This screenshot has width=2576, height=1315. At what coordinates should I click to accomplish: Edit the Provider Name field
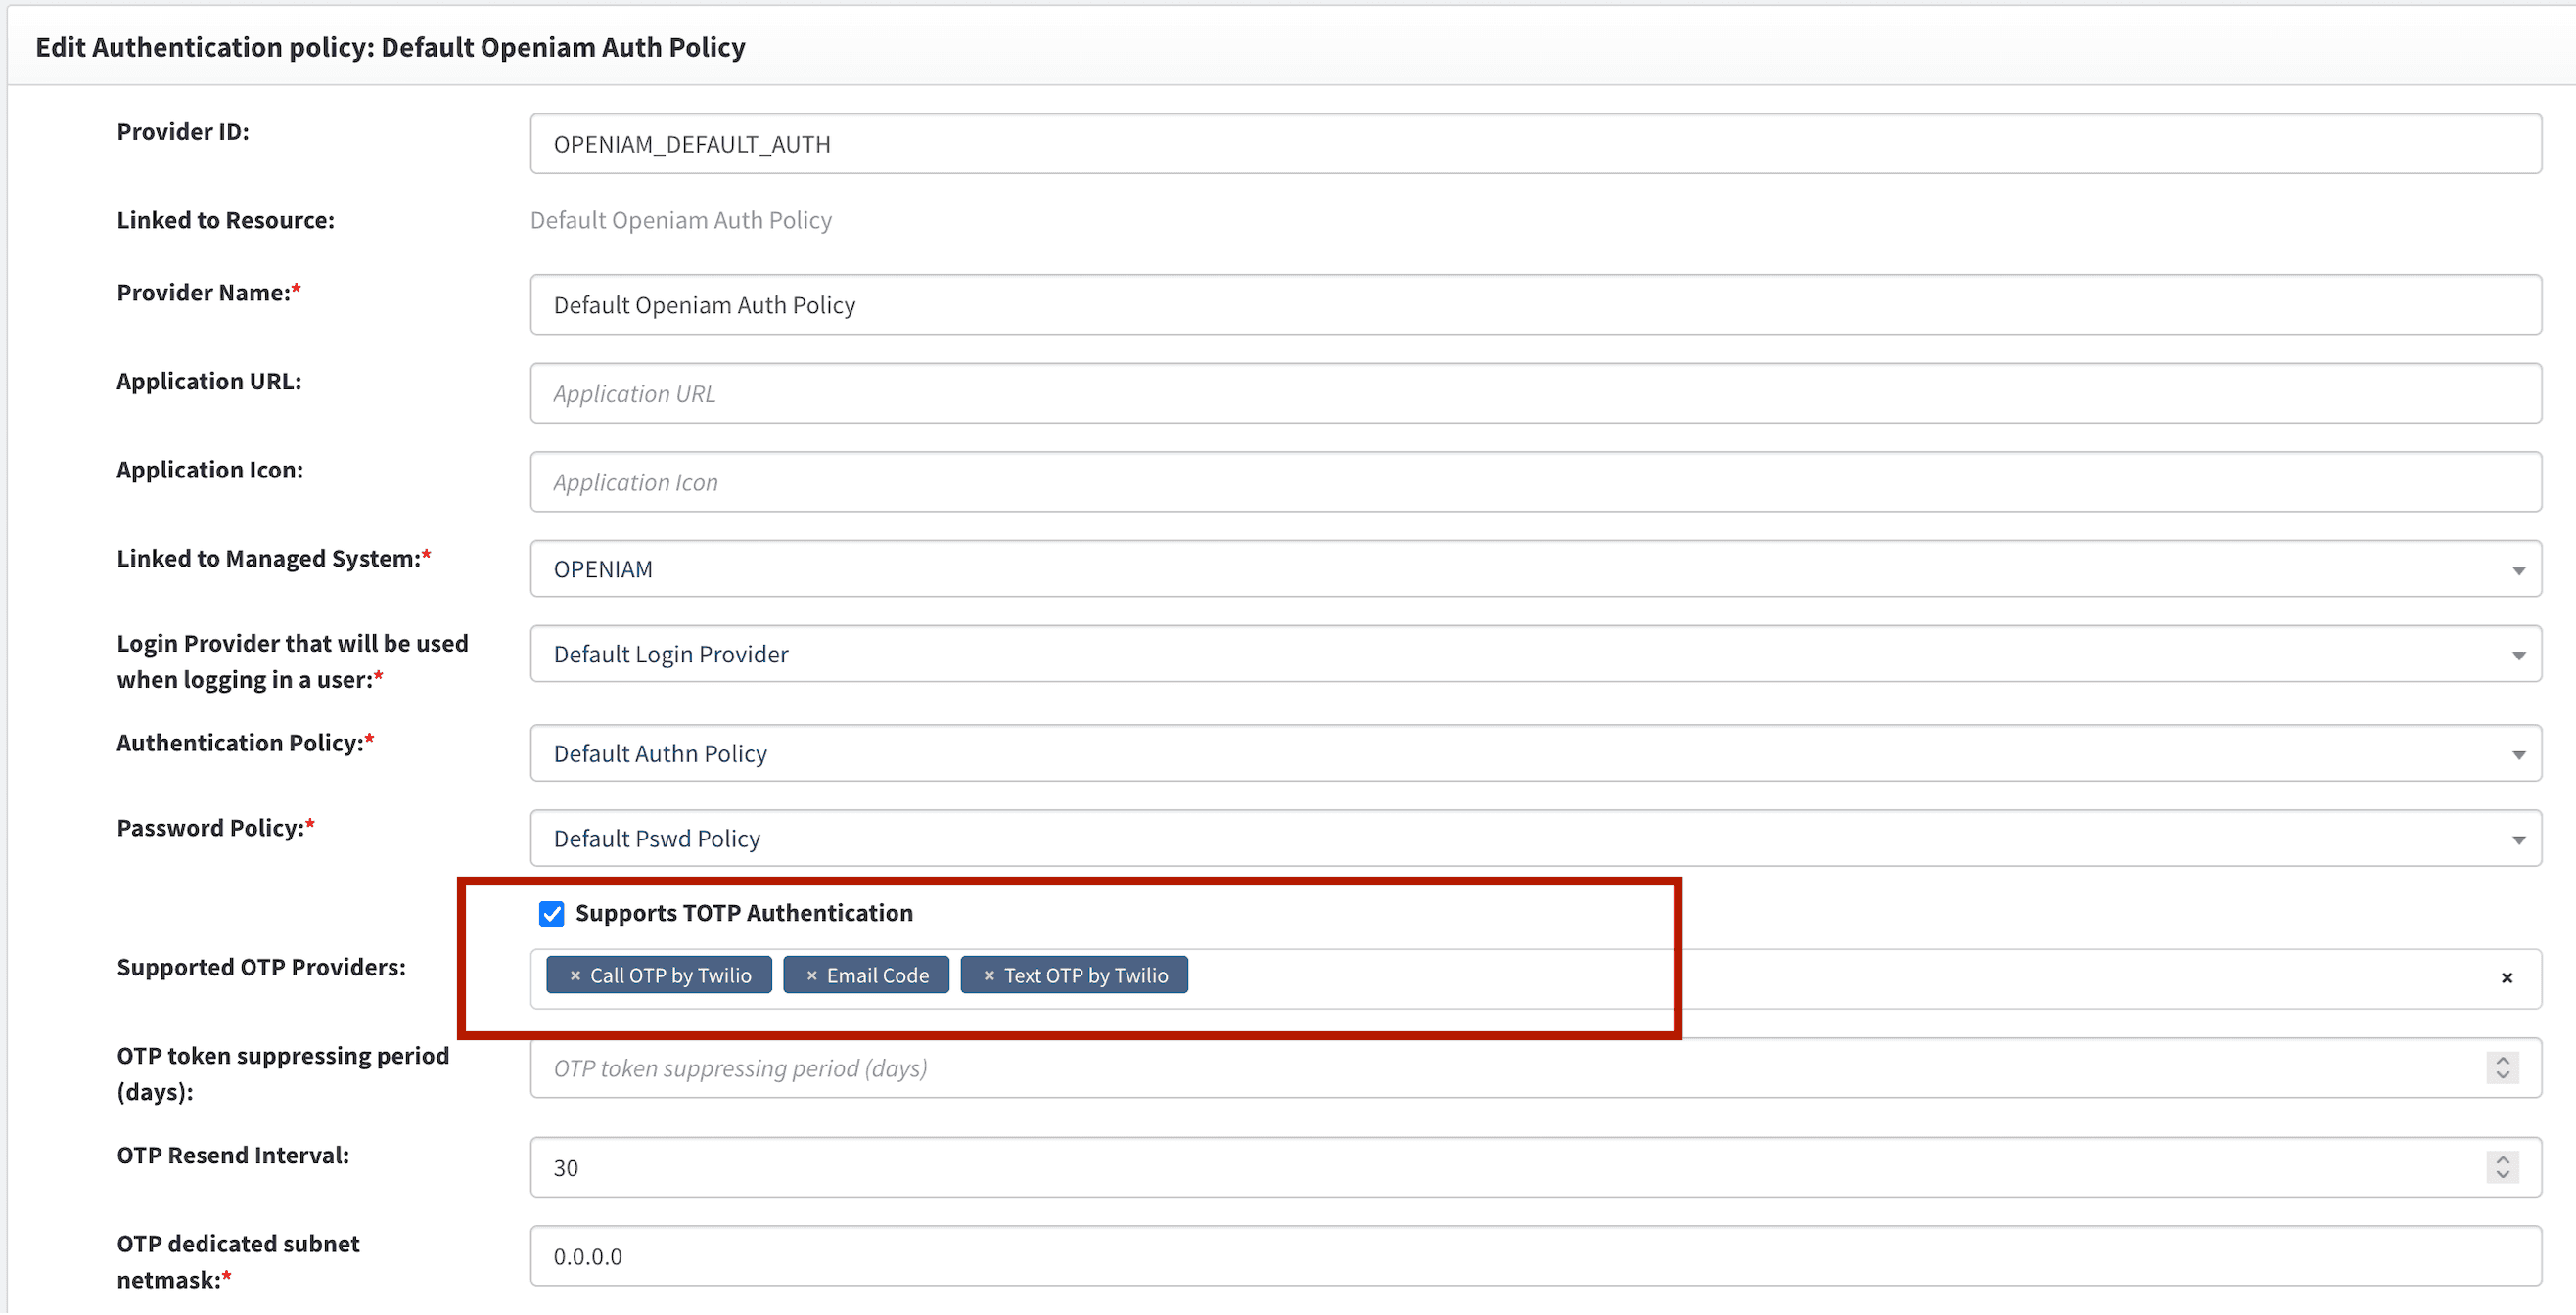[x=1536, y=305]
